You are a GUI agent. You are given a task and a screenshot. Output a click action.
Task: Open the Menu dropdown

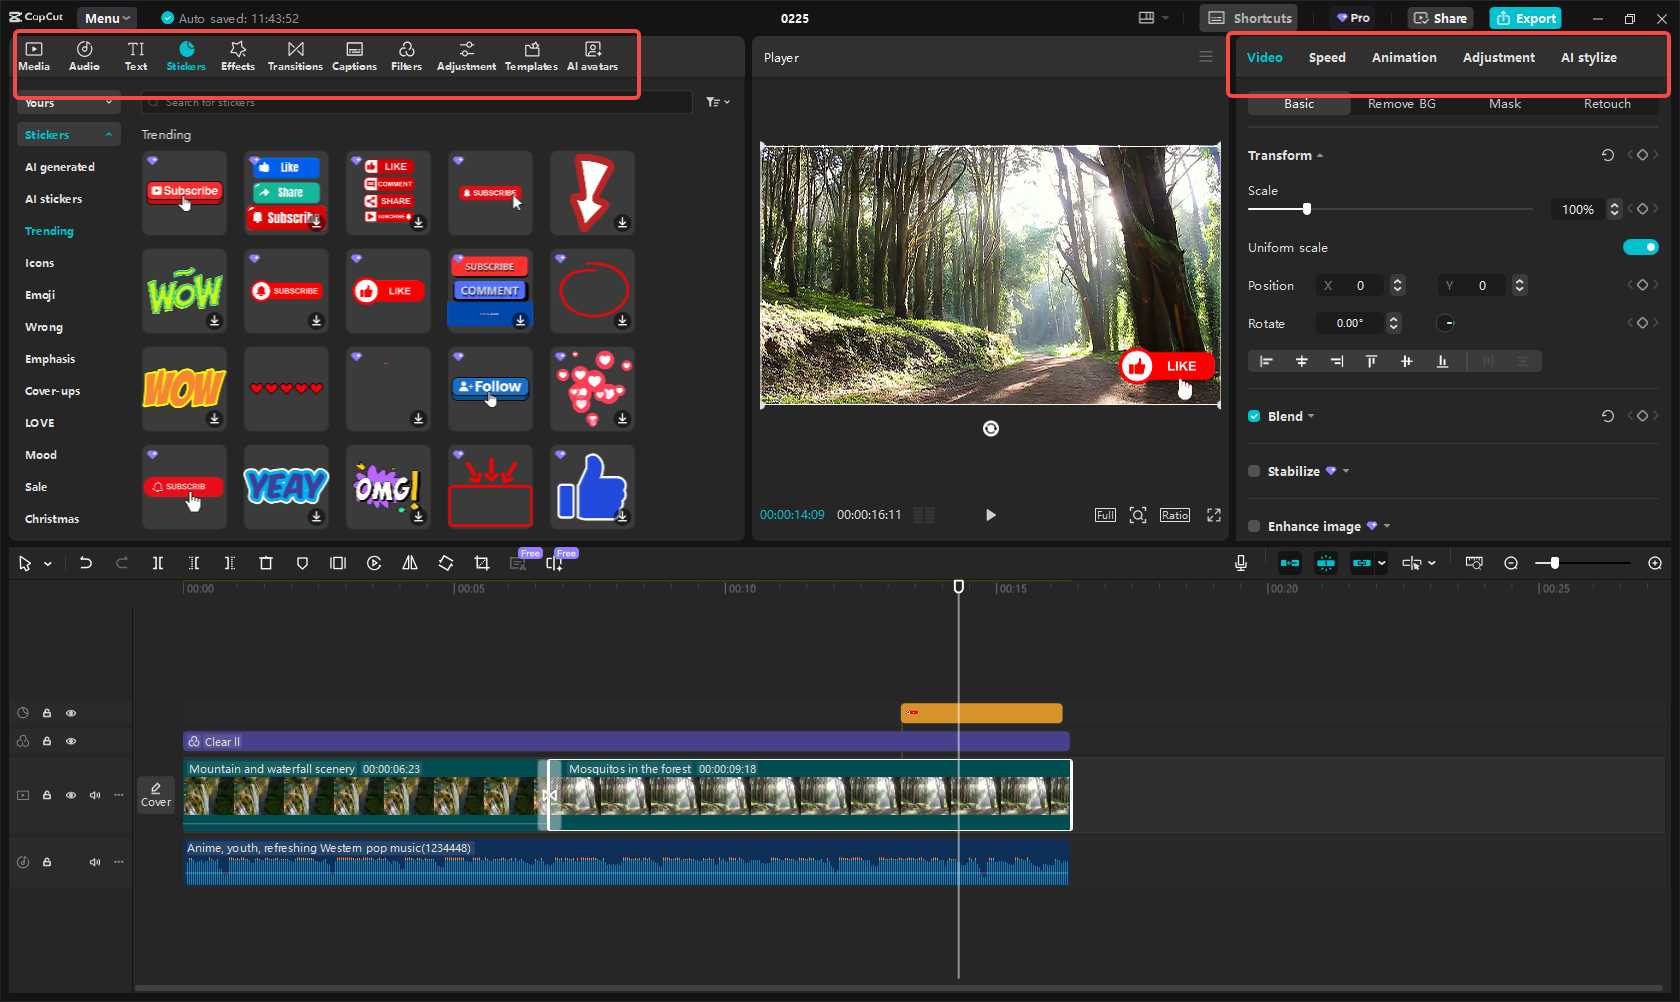pos(105,17)
